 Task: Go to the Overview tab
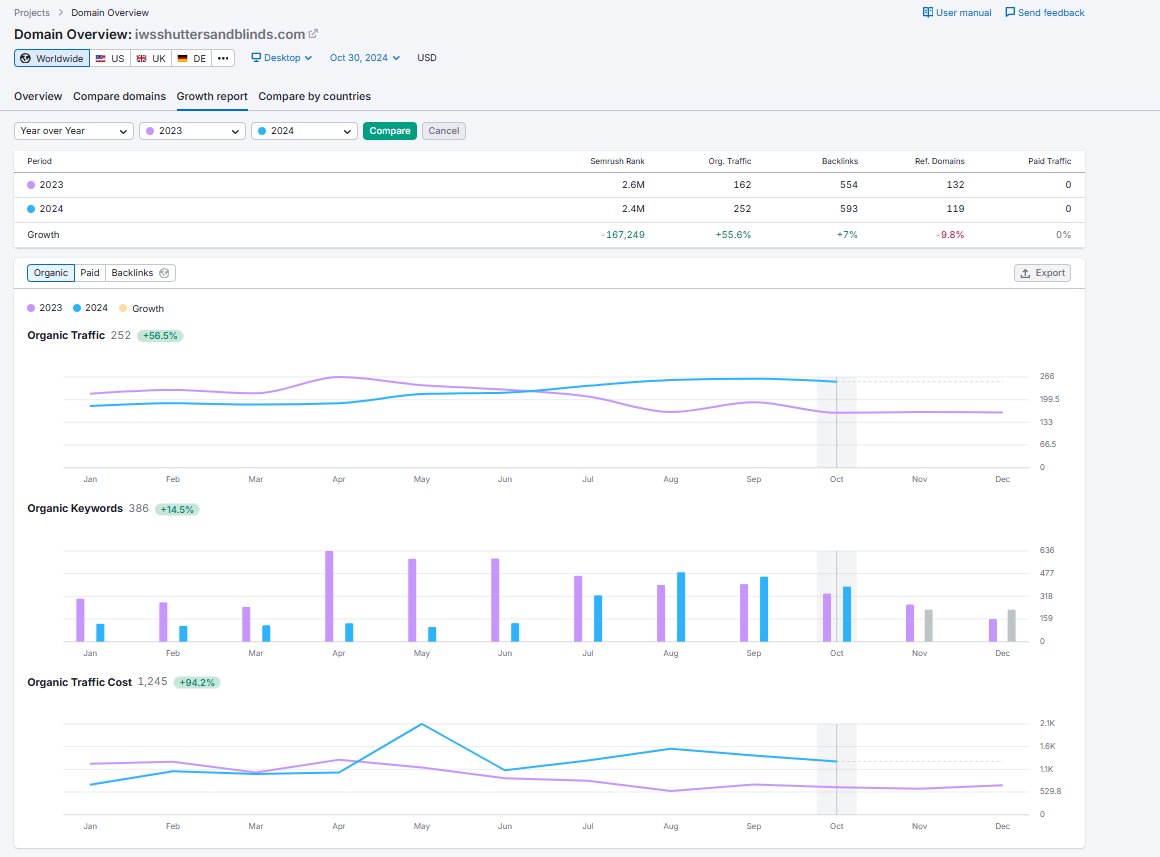tap(38, 96)
